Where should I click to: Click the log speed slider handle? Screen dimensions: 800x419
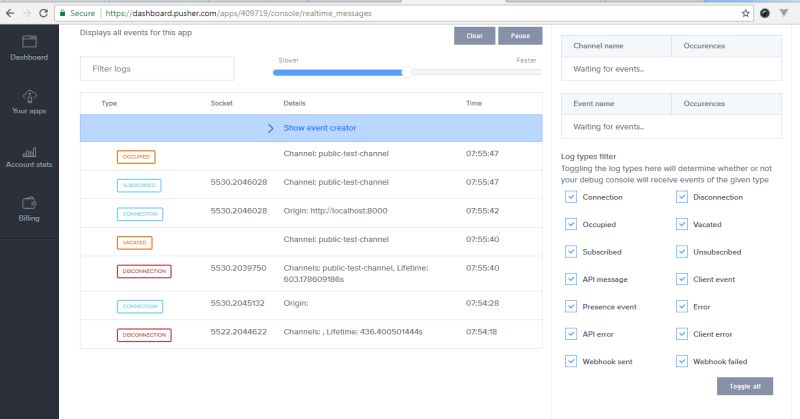(x=407, y=72)
